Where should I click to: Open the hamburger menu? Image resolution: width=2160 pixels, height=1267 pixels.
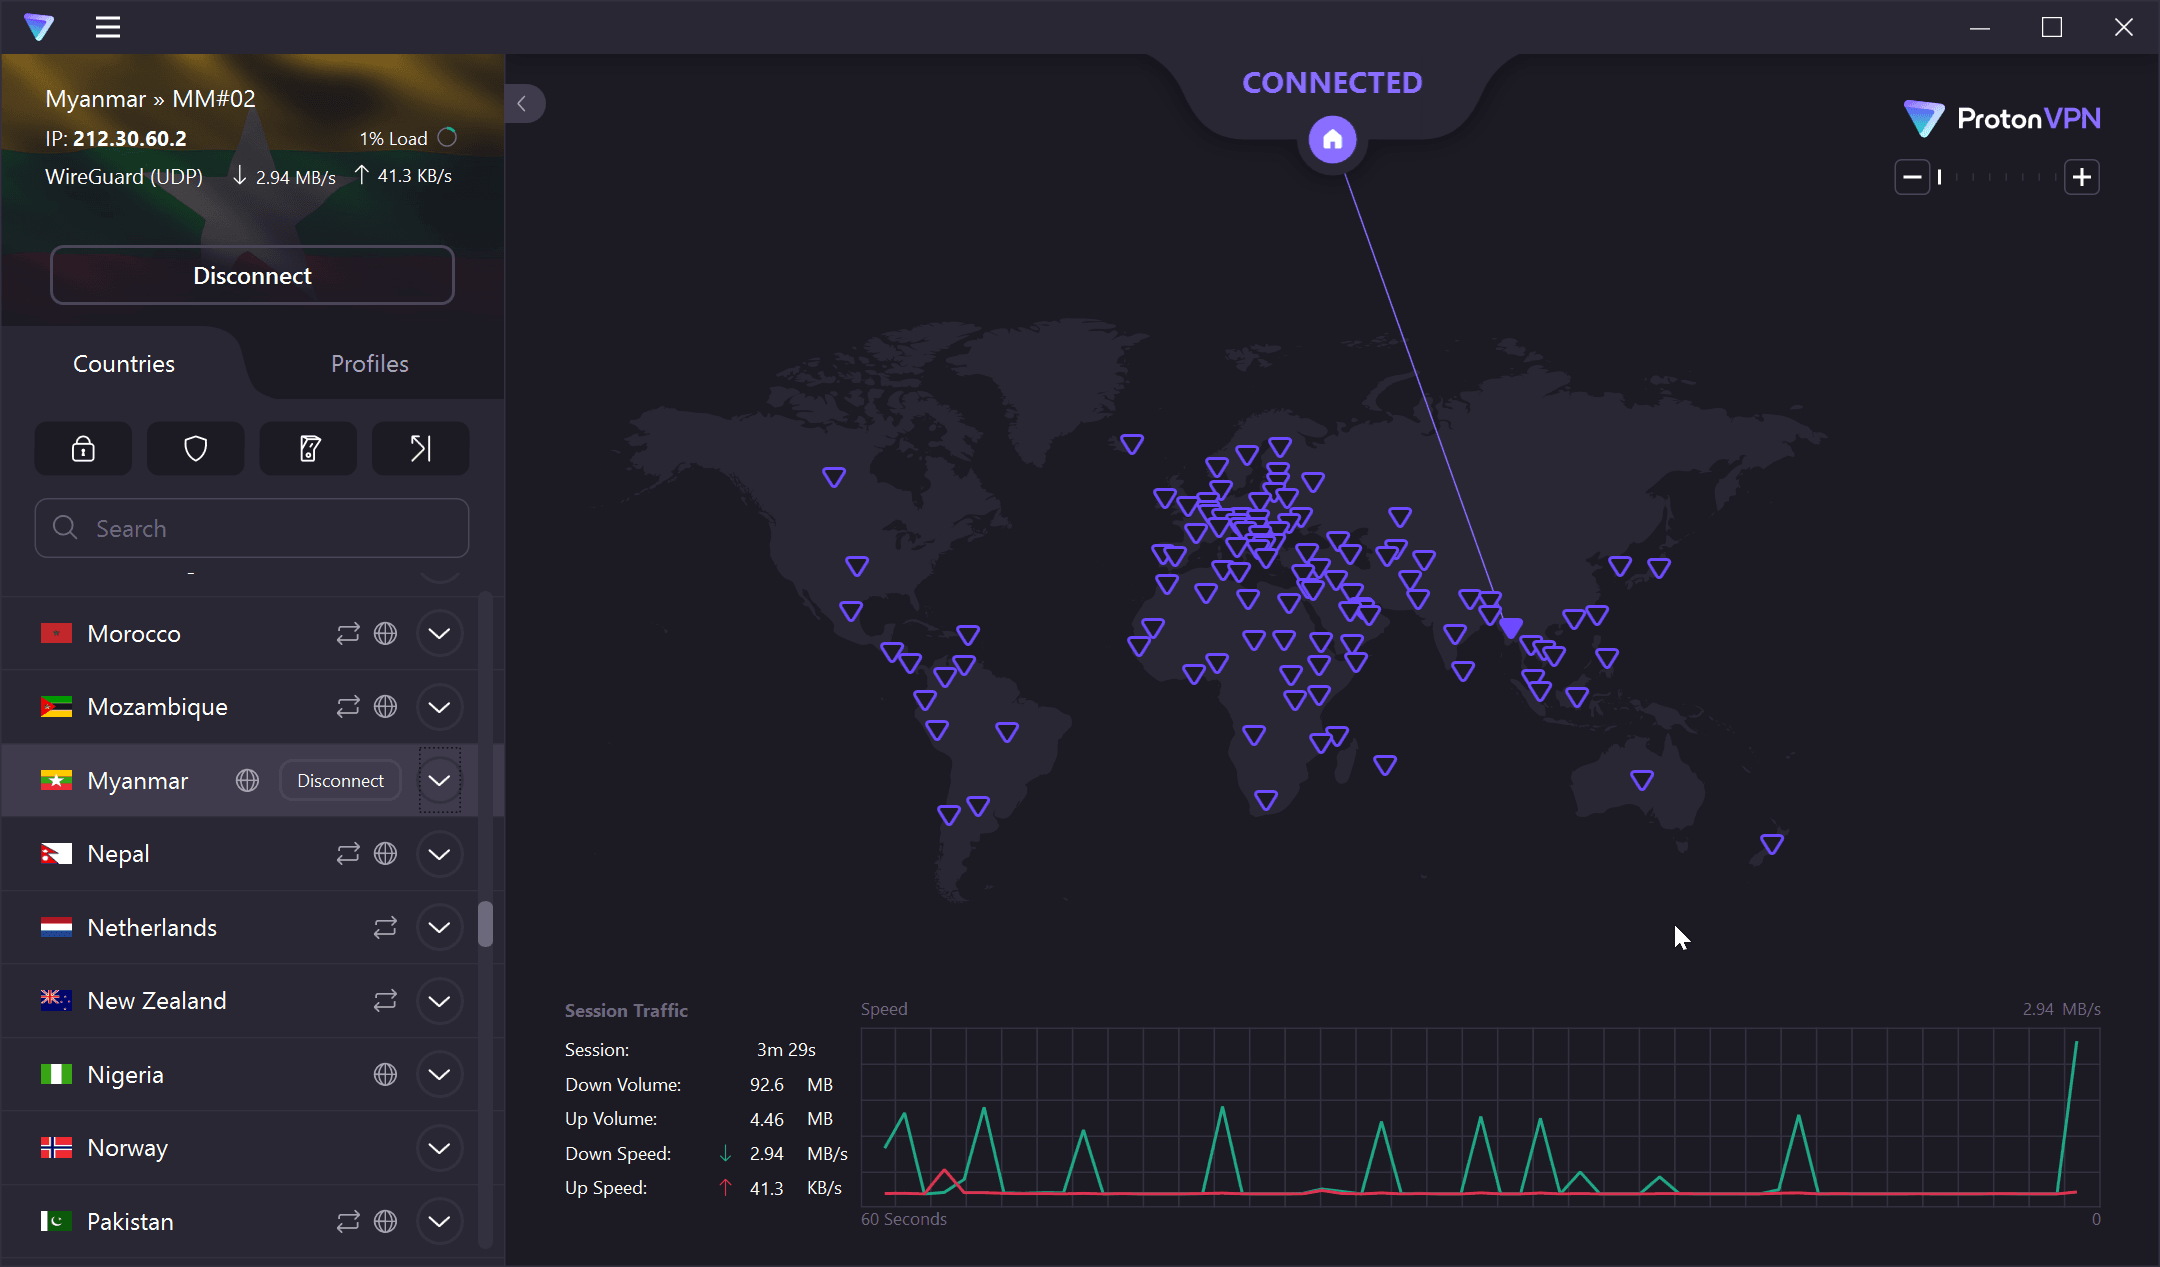pos(108,27)
